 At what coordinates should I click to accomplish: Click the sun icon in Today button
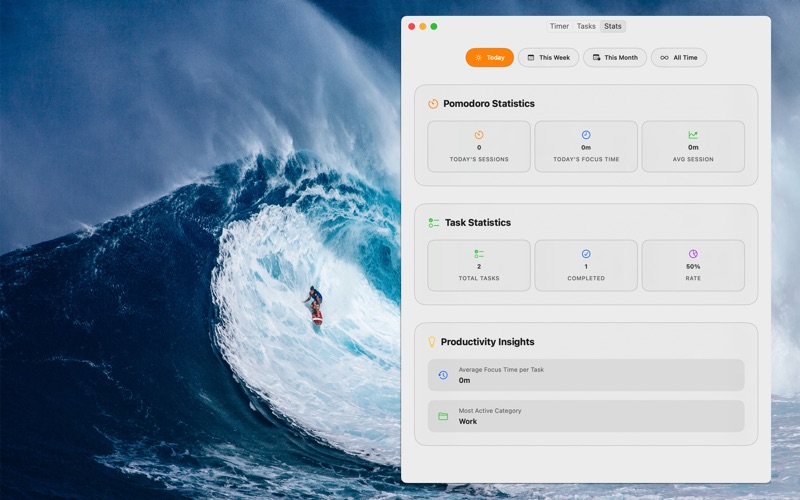[478, 58]
